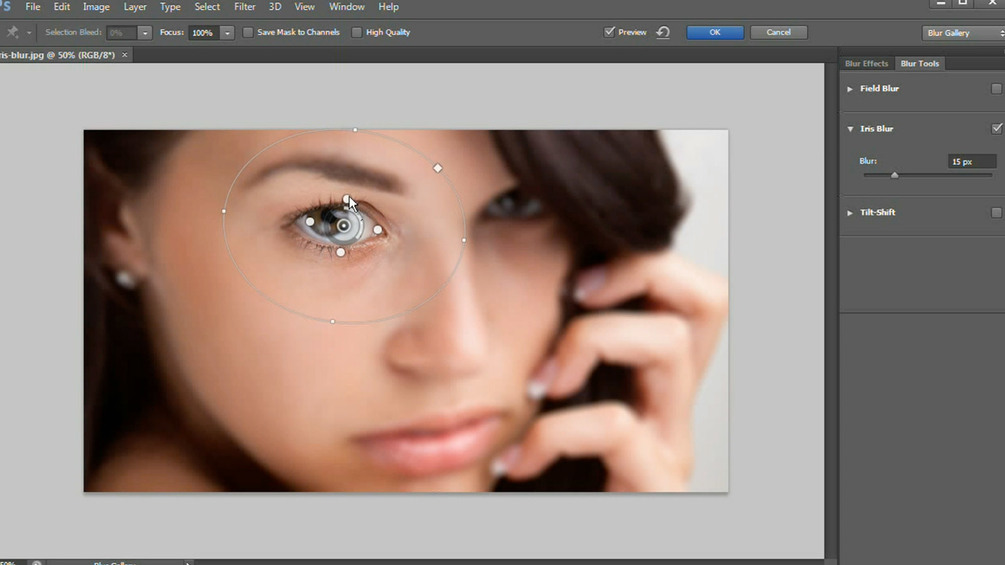Enable the Field Blur checkbox
1005x565 pixels.
click(x=996, y=88)
